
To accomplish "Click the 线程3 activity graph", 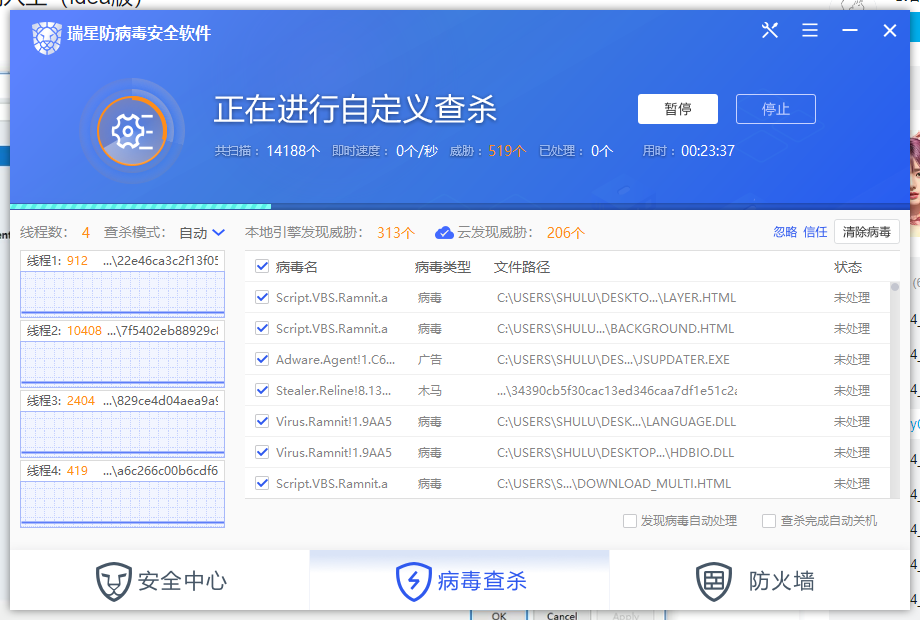I will pos(123,433).
